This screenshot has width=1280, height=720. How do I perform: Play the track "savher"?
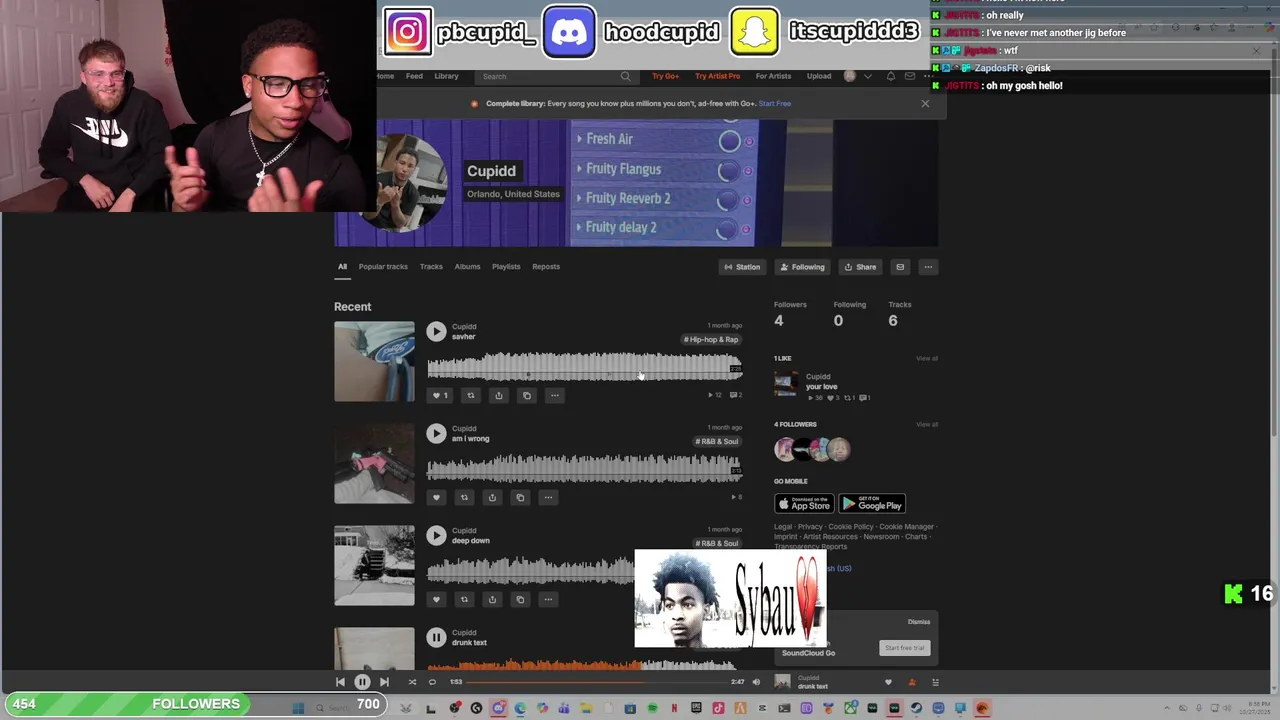tap(436, 331)
